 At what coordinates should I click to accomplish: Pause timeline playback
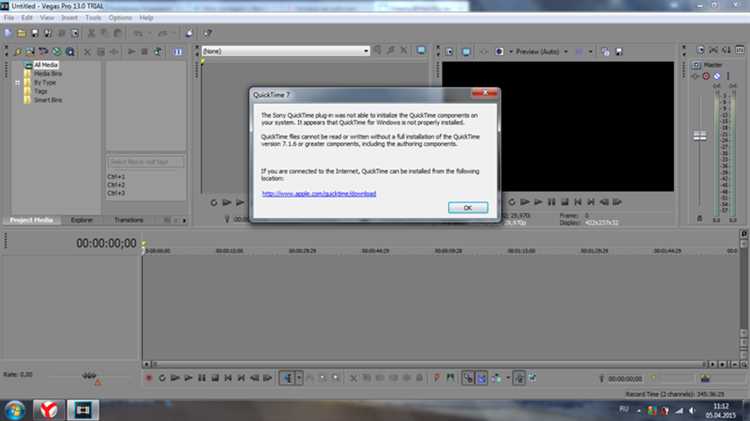202,378
